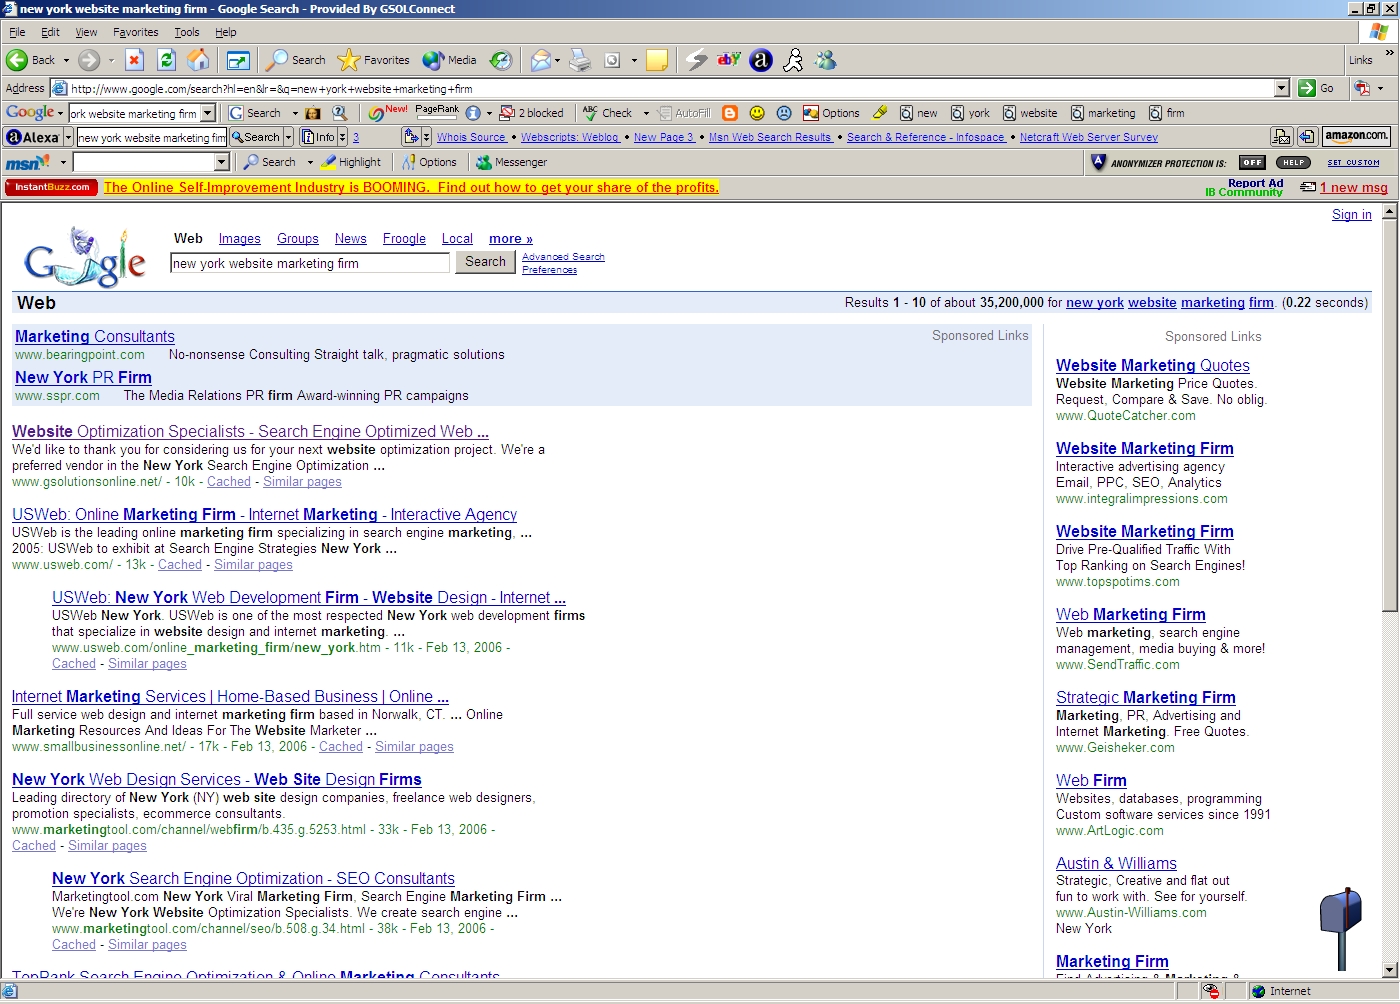Image resolution: width=1400 pixels, height=1004 pixels.
Task: Toggle highlighting of search word 'website'
Action: [x=1030, y=113]
